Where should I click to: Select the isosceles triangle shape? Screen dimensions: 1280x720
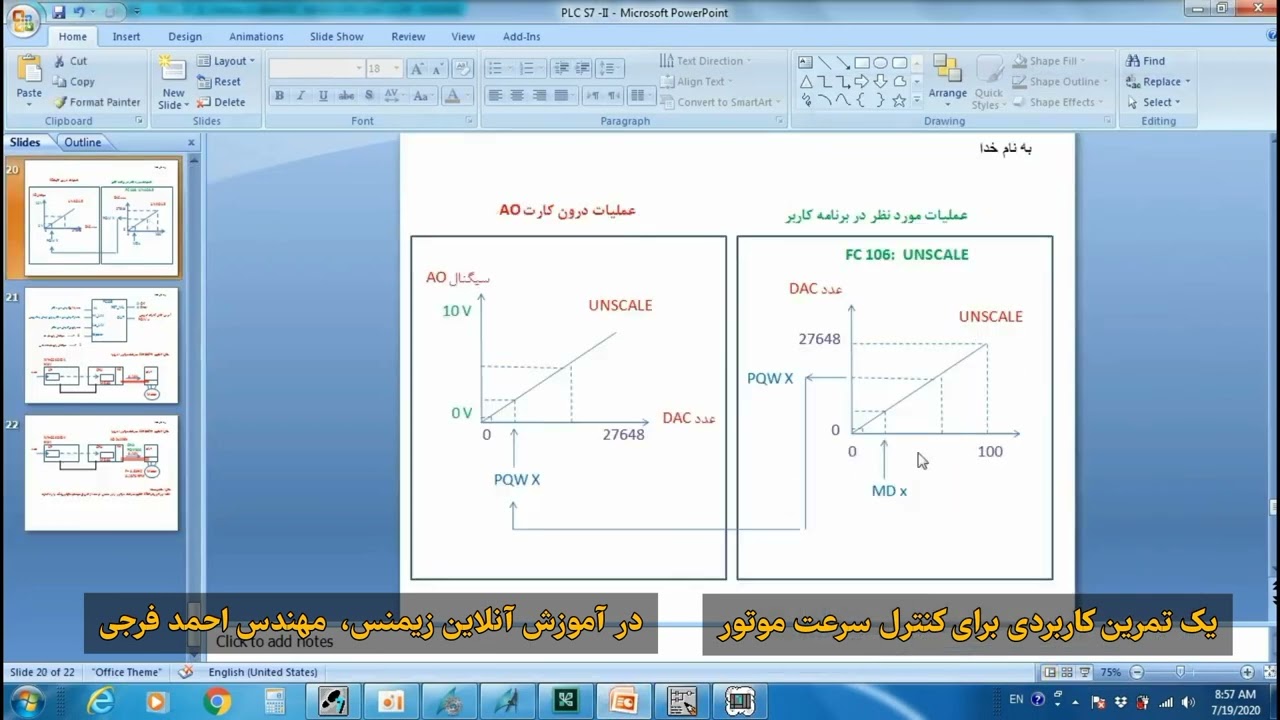click(x=805, y=81)
